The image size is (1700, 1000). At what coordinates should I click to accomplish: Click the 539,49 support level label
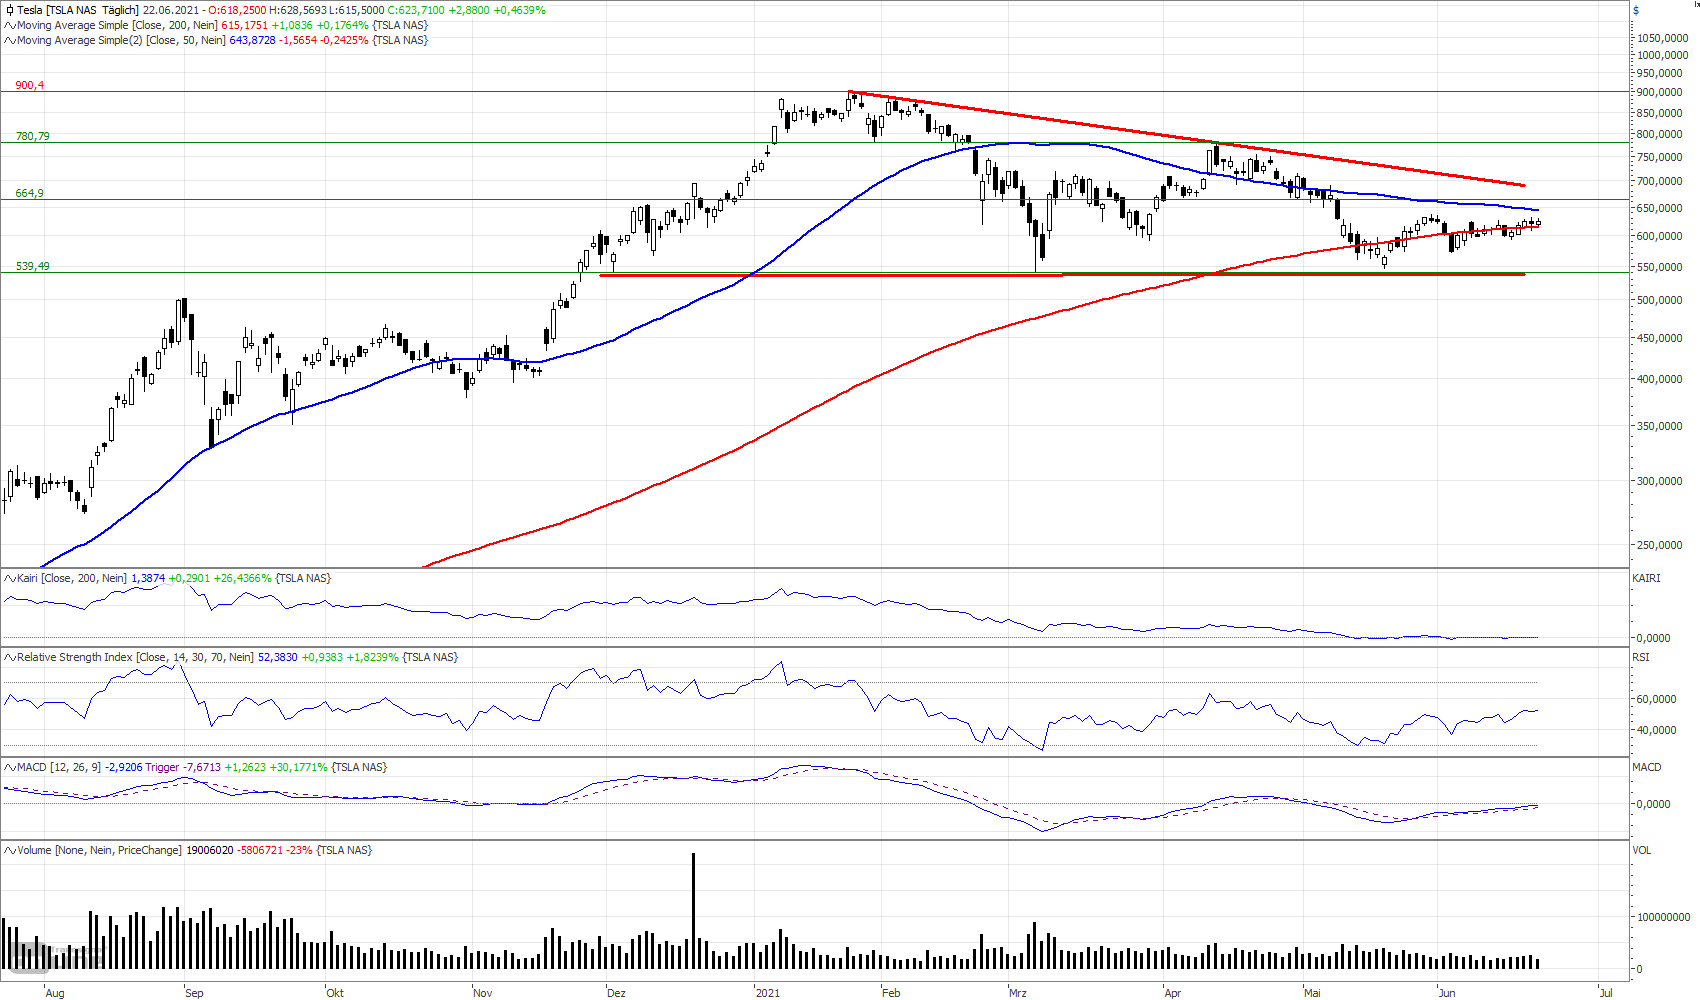(32, 266)
